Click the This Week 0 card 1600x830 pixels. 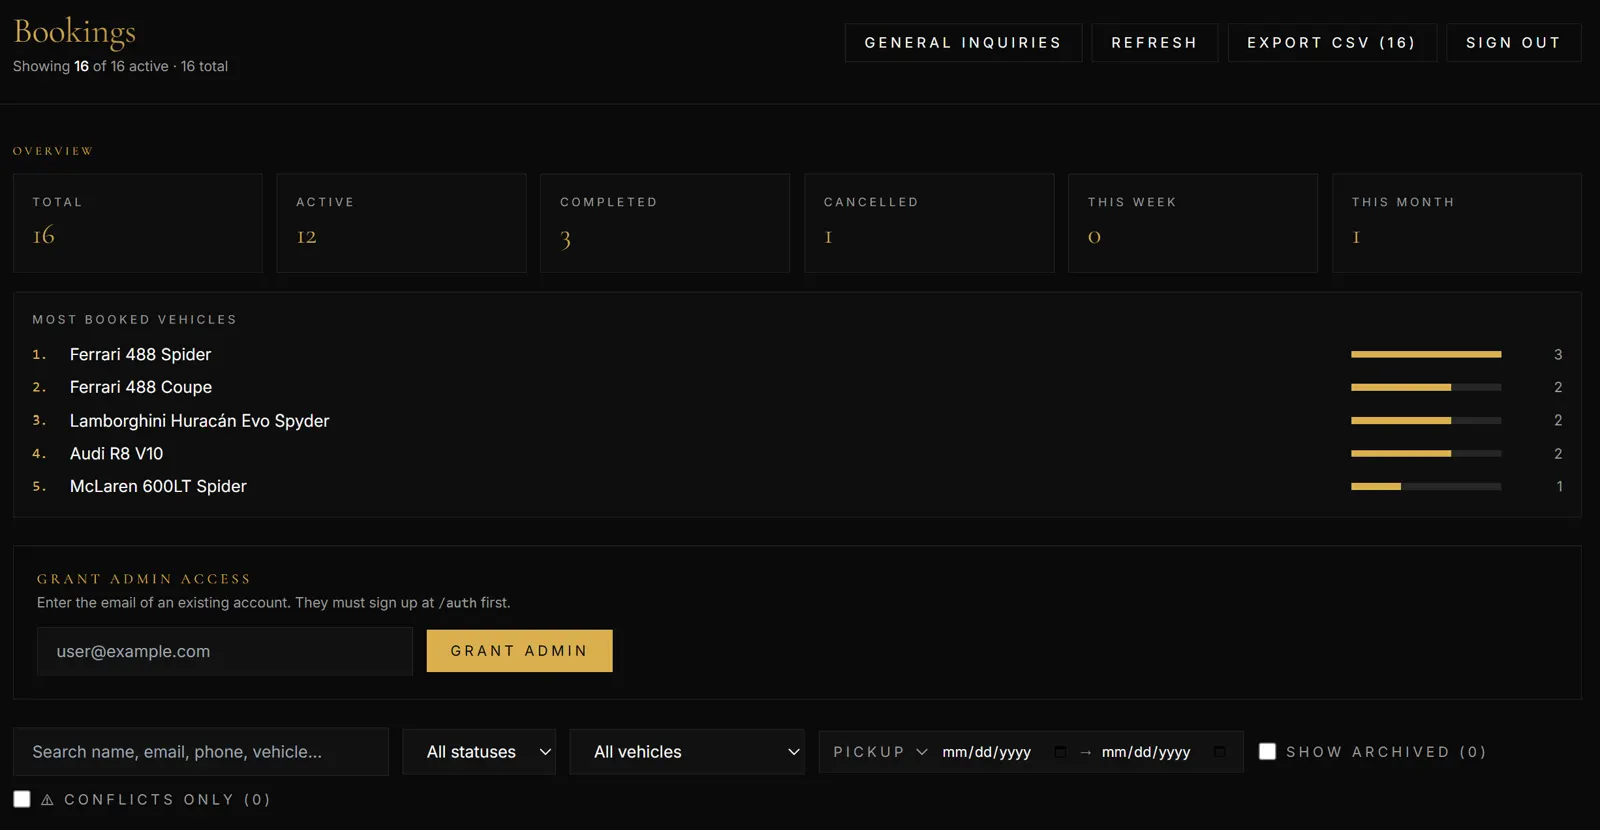(x=1193, y=223)
